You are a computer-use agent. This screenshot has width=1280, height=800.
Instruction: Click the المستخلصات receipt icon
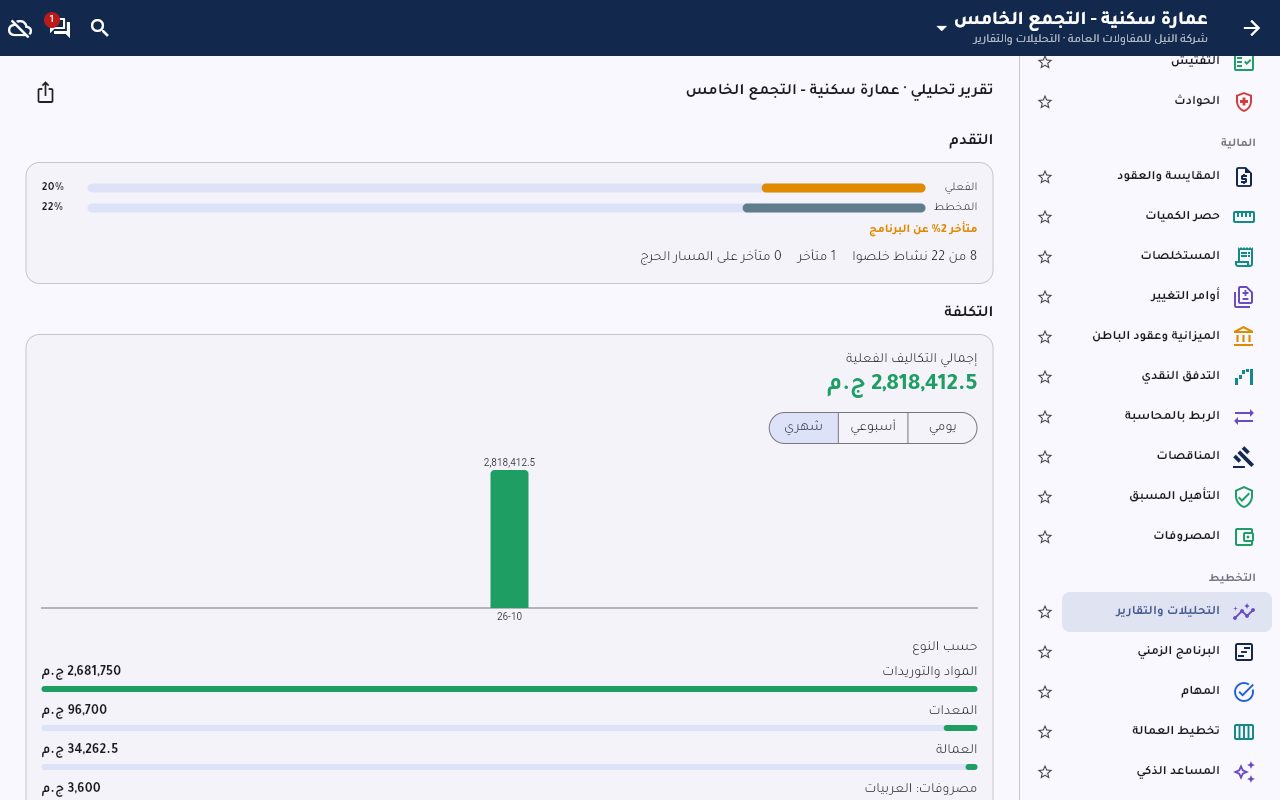[x=1243, y=256]
